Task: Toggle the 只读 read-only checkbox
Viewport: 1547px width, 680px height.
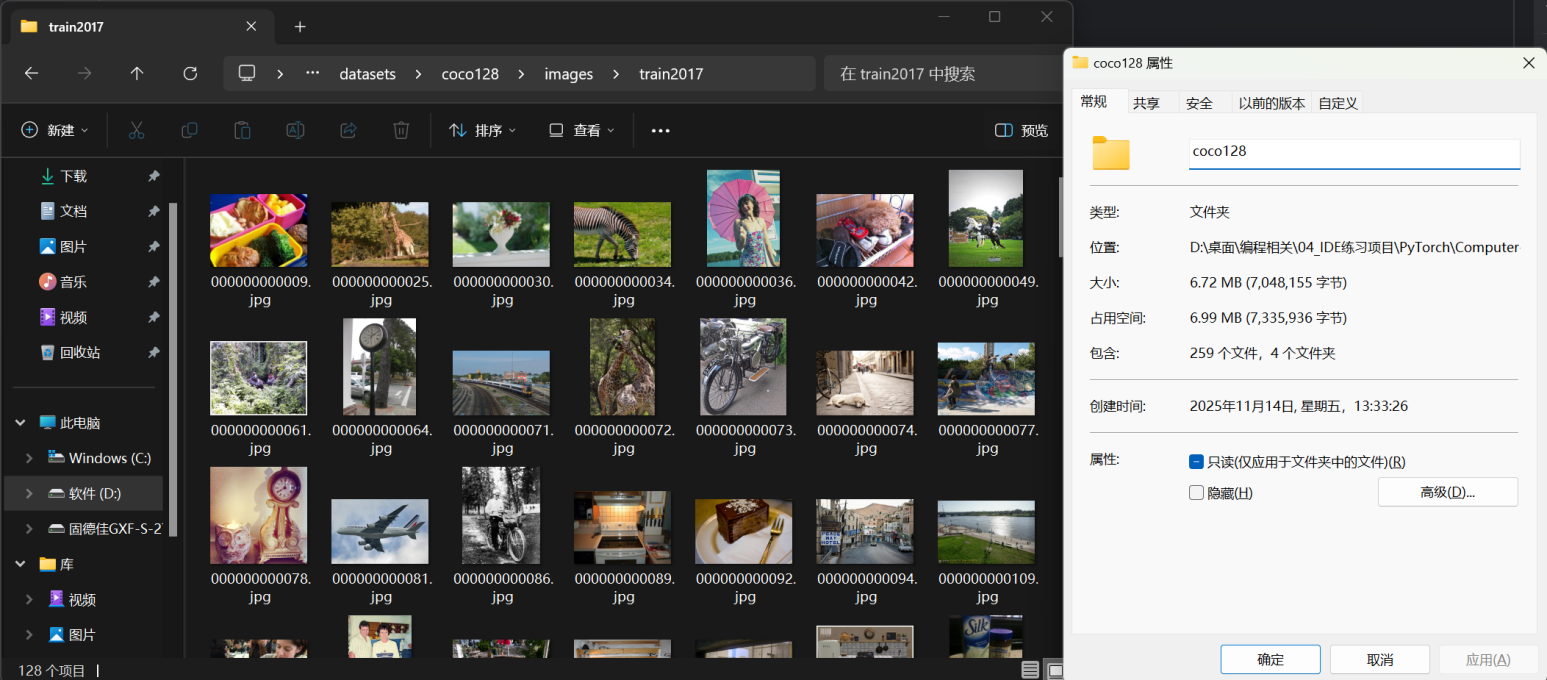Action: [1196, 462]
